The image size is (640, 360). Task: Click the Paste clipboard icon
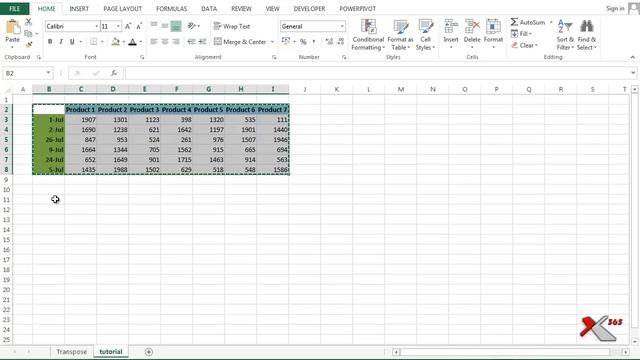pyautogui.click(x=13, y=27)
